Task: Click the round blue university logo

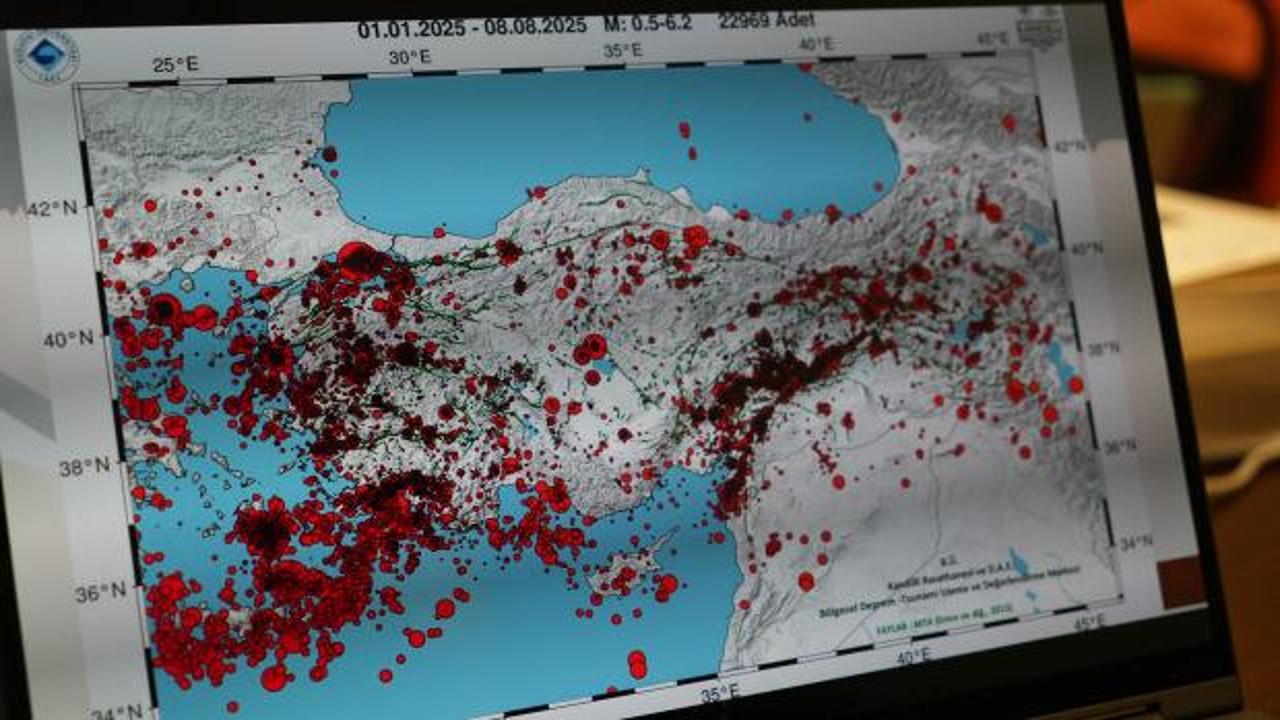Action: [46, 56]
